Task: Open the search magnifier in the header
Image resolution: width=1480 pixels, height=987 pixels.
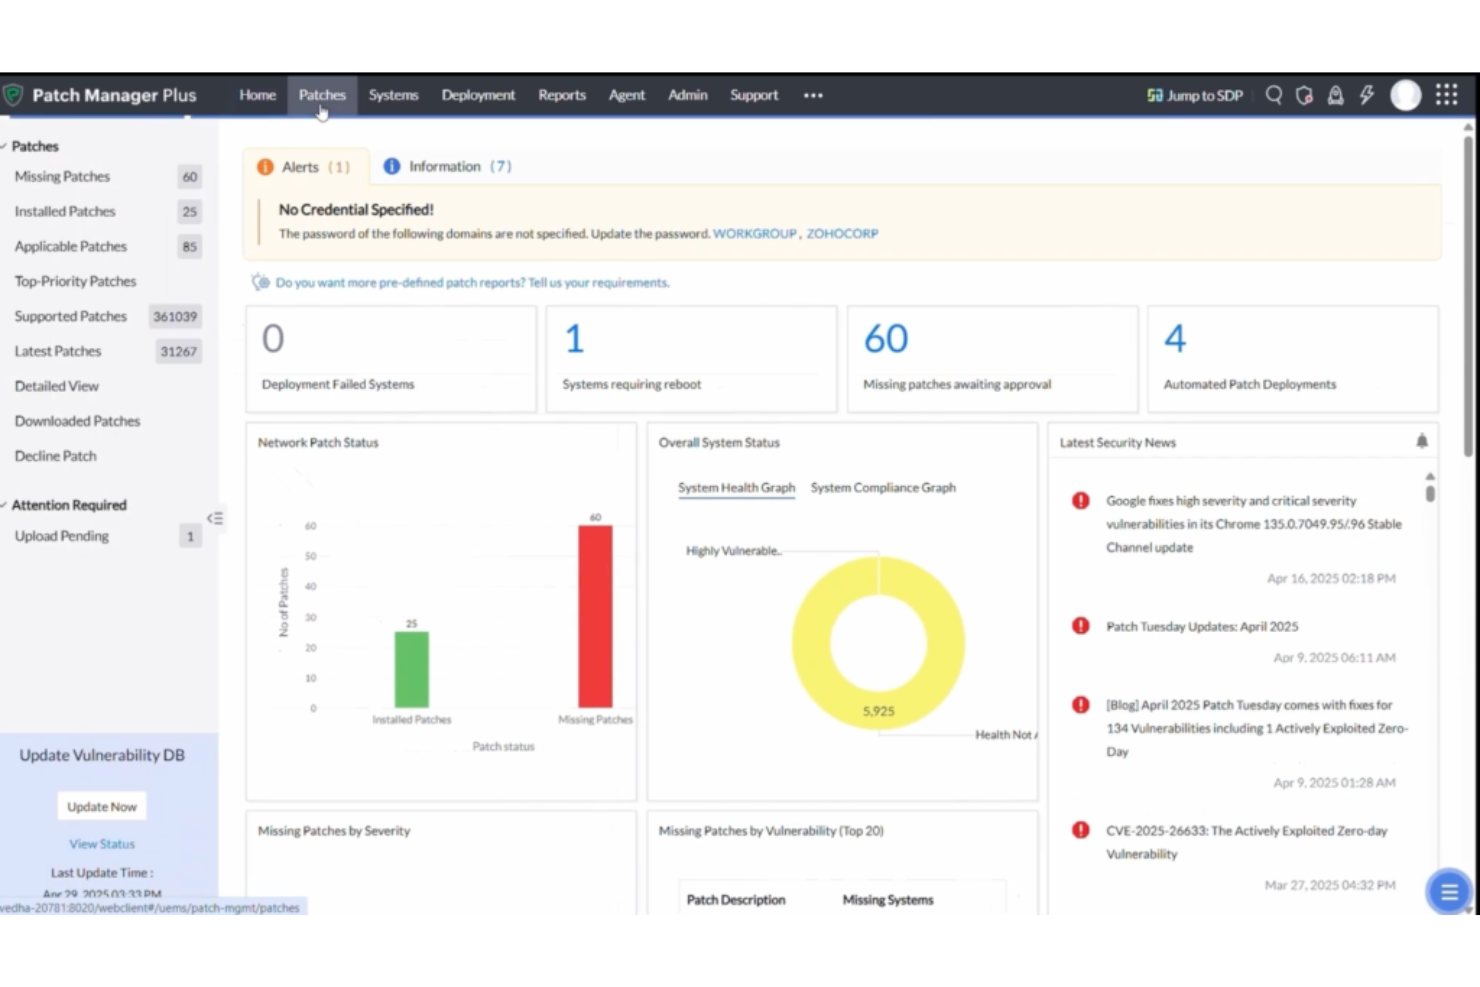Action: click(x=1273, y=95)
